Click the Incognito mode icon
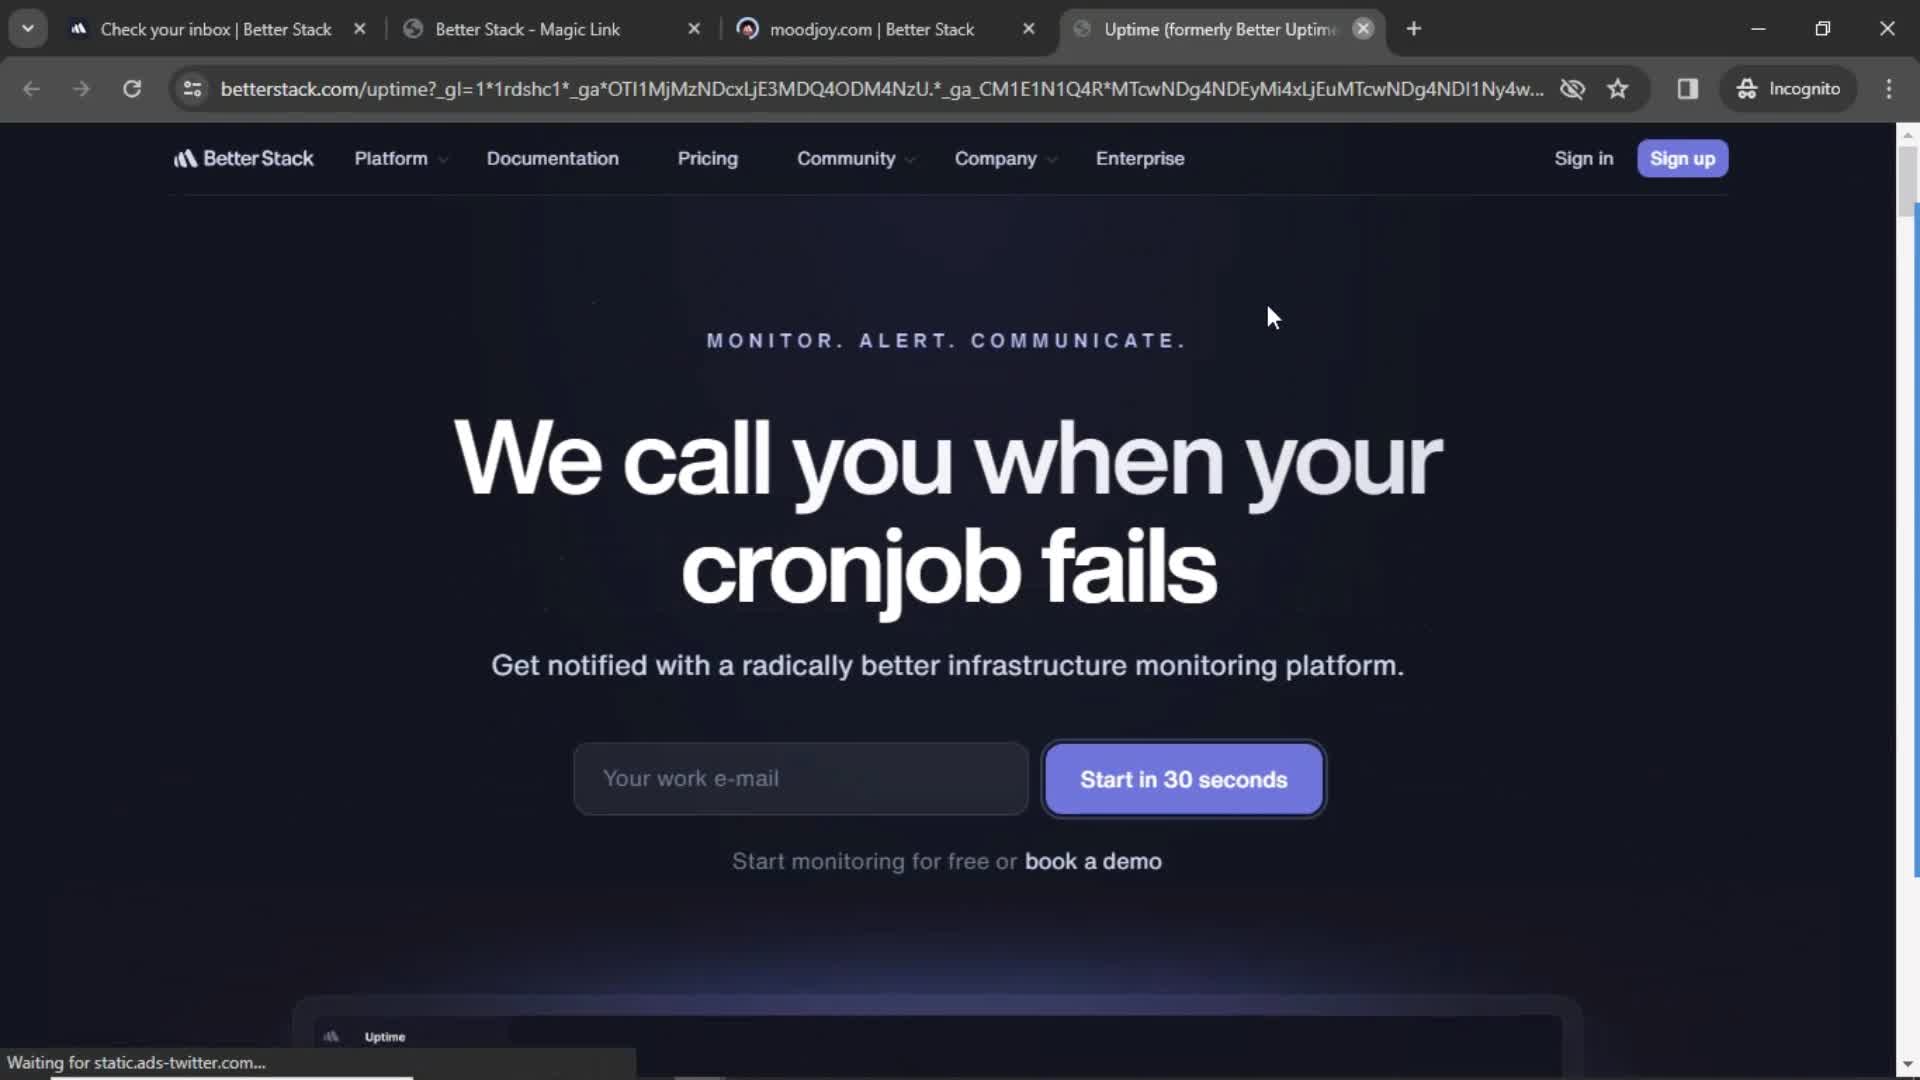 click(1747, 88)
